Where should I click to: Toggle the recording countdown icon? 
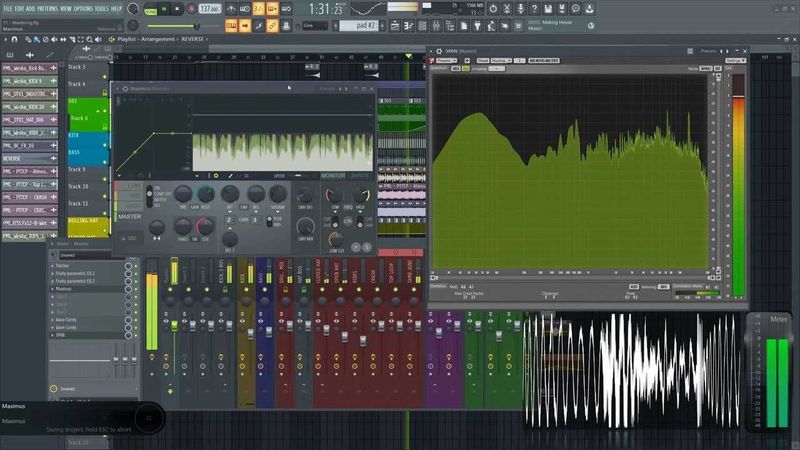click(259, 9)
